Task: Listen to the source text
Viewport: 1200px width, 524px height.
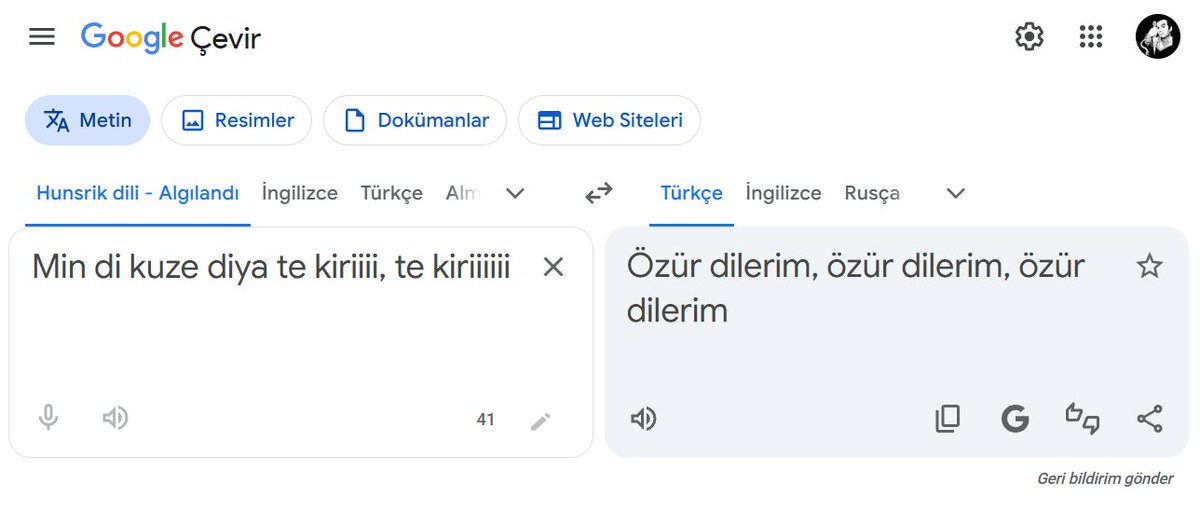Action: point(115,418)
